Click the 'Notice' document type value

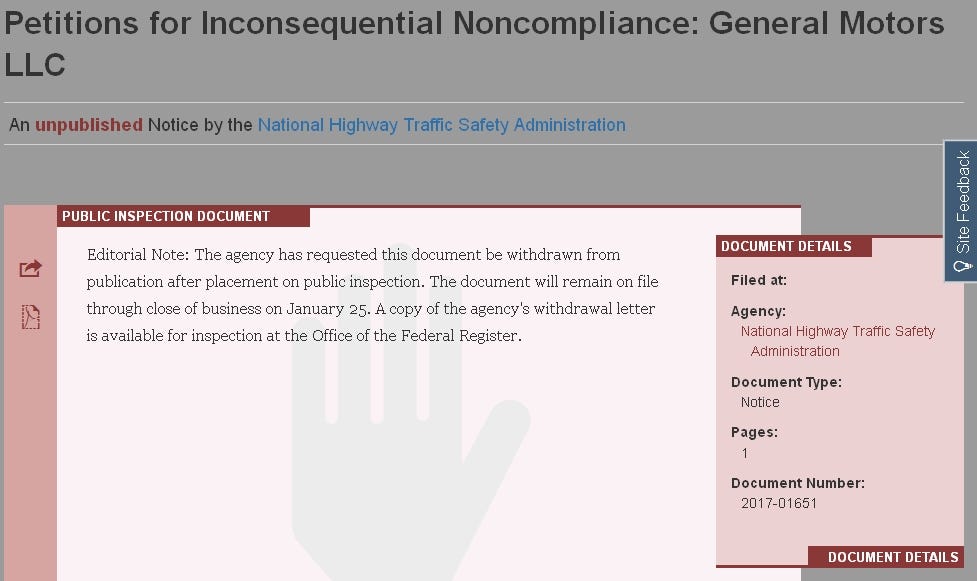tap(760, 402)
